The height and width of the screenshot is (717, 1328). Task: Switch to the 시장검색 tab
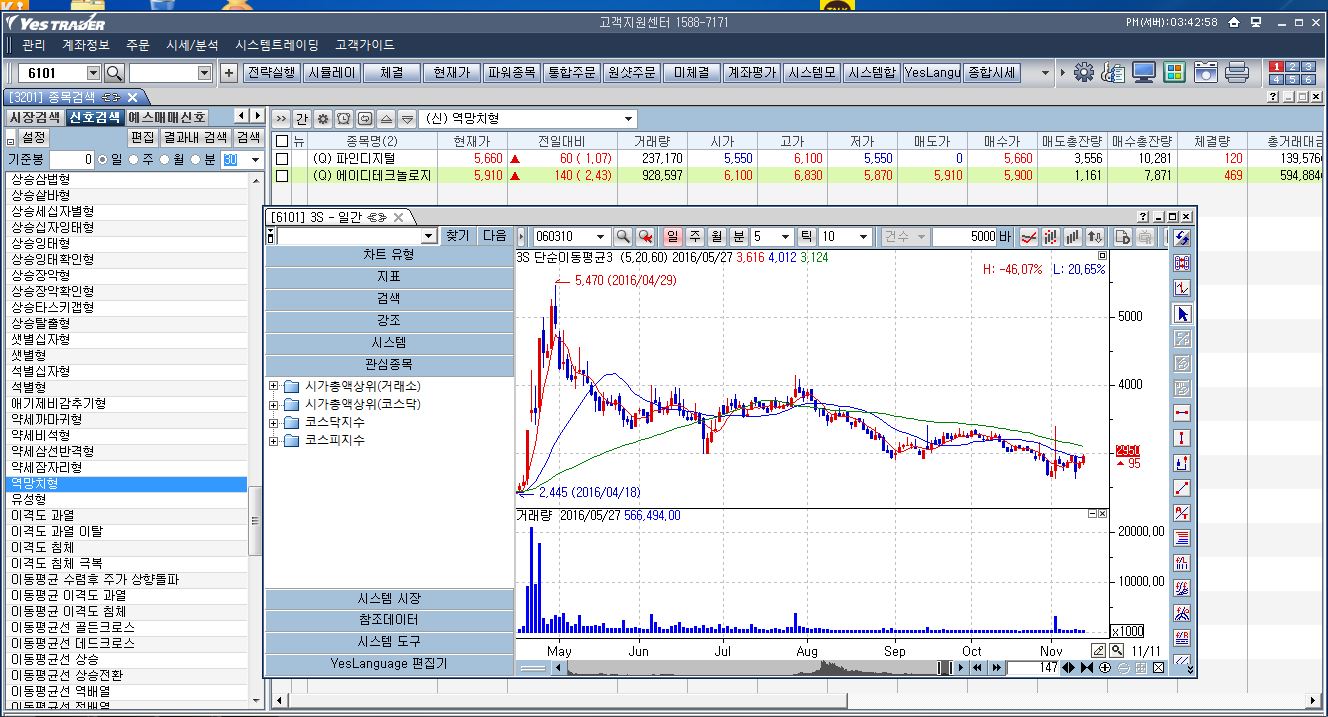[35, 117]
